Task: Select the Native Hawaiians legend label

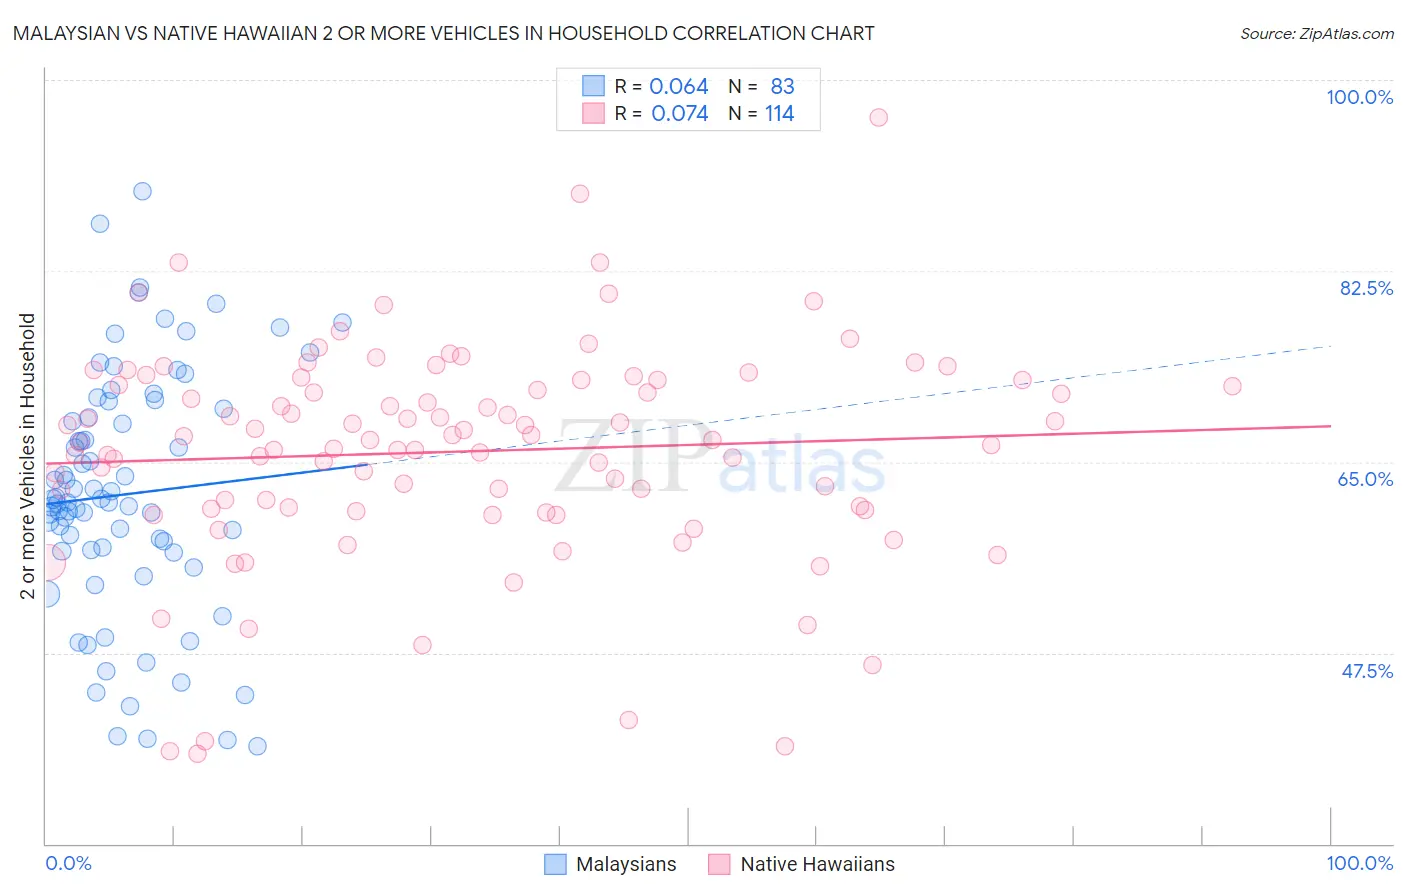Action: [817, 864]
